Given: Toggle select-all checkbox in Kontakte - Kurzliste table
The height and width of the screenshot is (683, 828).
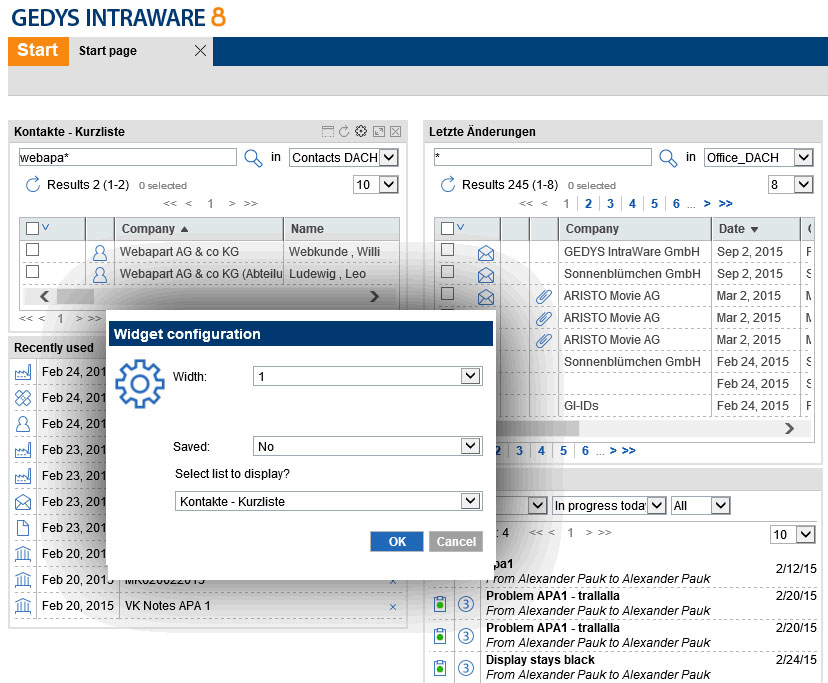Looking at the screenshot, I should point(32,228).
